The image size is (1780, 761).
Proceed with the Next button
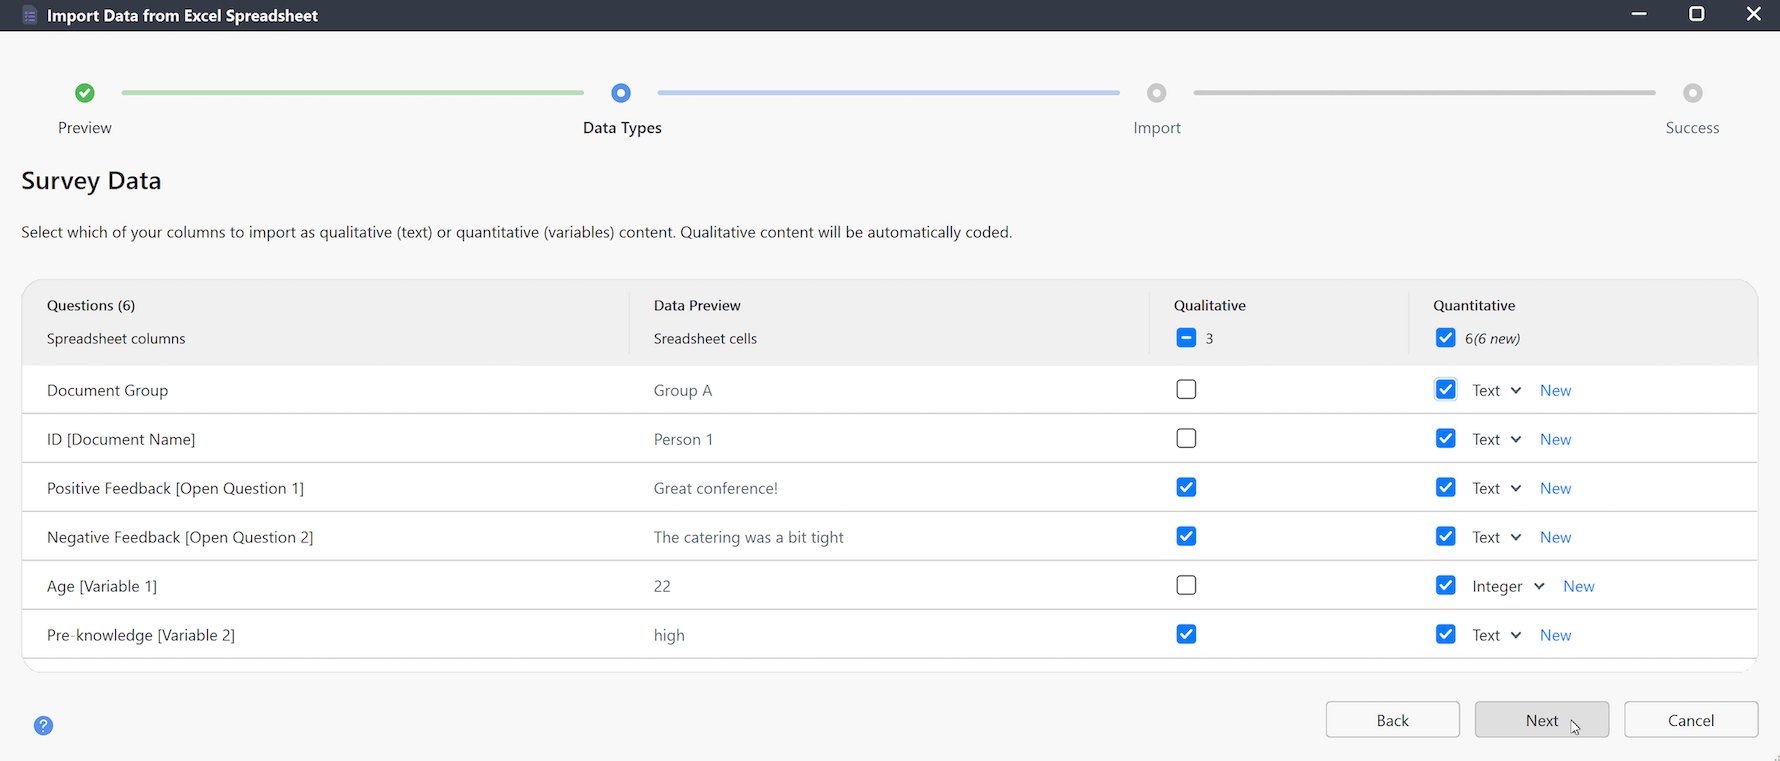pyautogui.click(x=1542, y=720)
